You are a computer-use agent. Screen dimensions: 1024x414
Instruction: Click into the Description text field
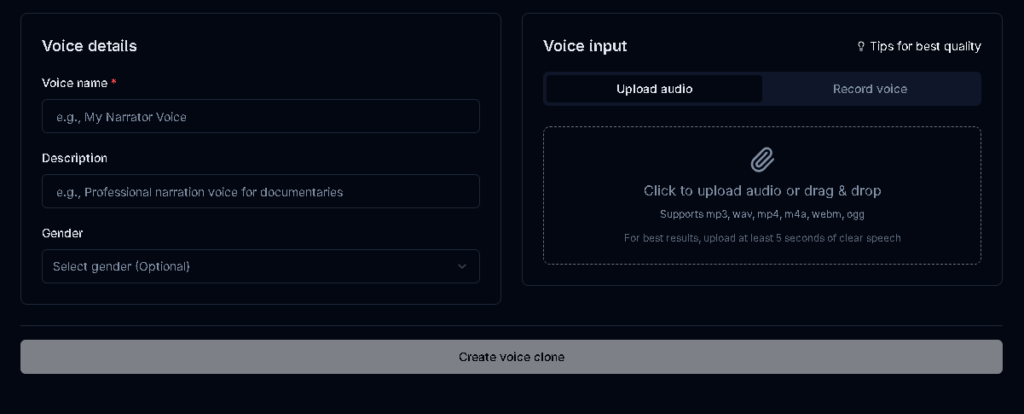click(260, 191)
